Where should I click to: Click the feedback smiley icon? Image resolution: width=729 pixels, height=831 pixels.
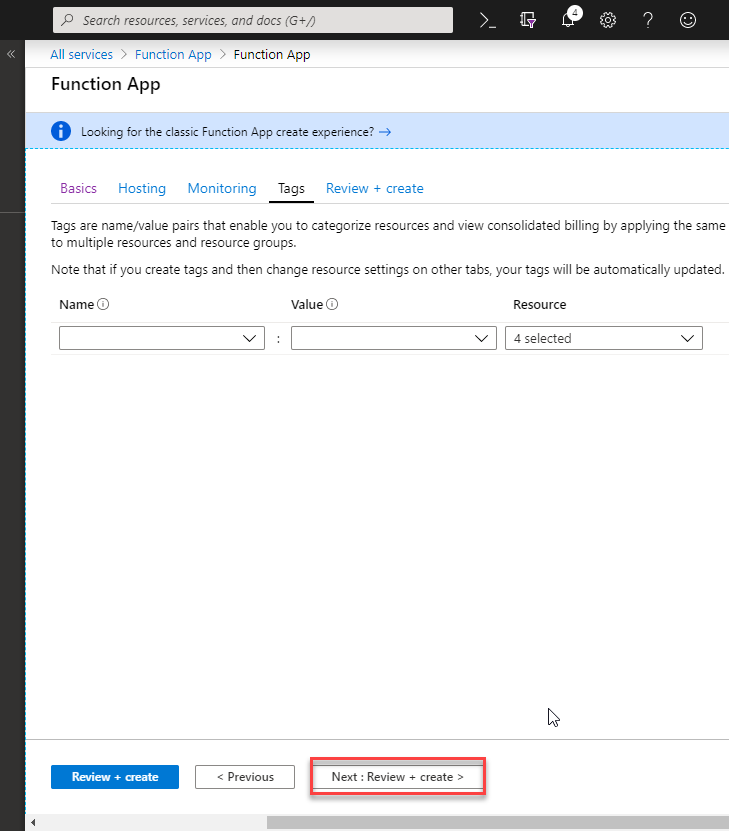tap(687, 20)
